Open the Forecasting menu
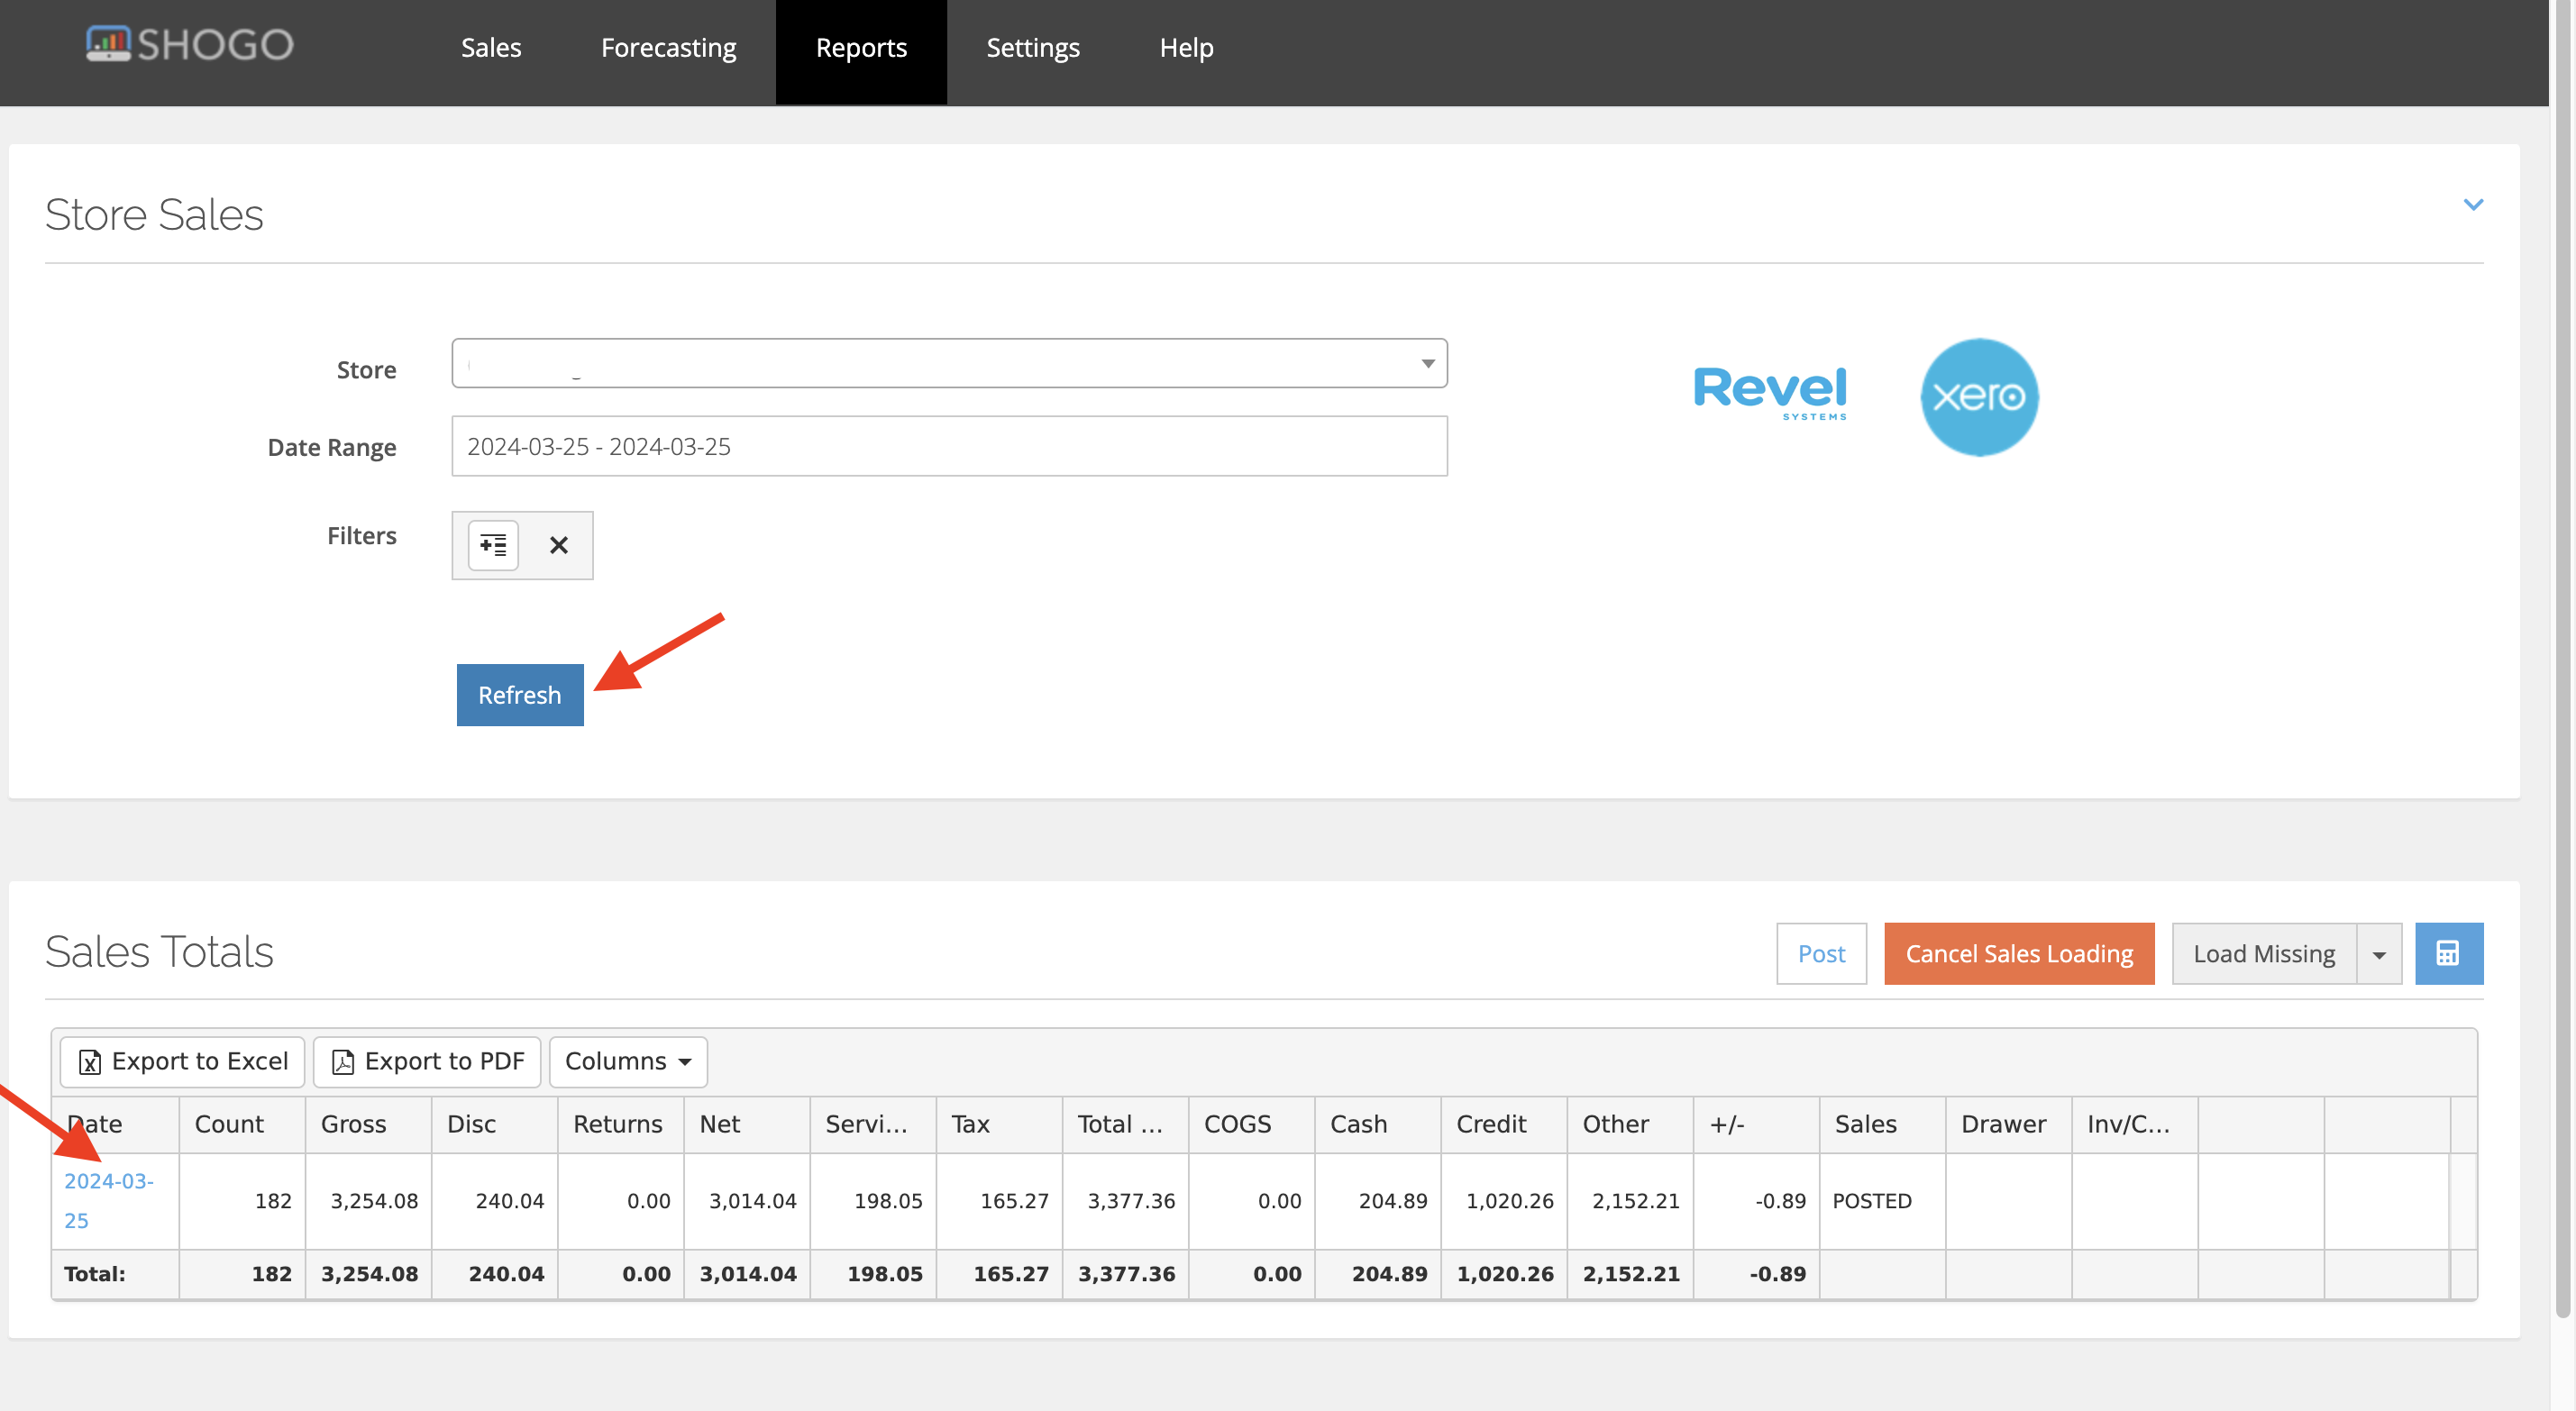Viewport: 2576px width, 1411px height. [x=668, y=48]
